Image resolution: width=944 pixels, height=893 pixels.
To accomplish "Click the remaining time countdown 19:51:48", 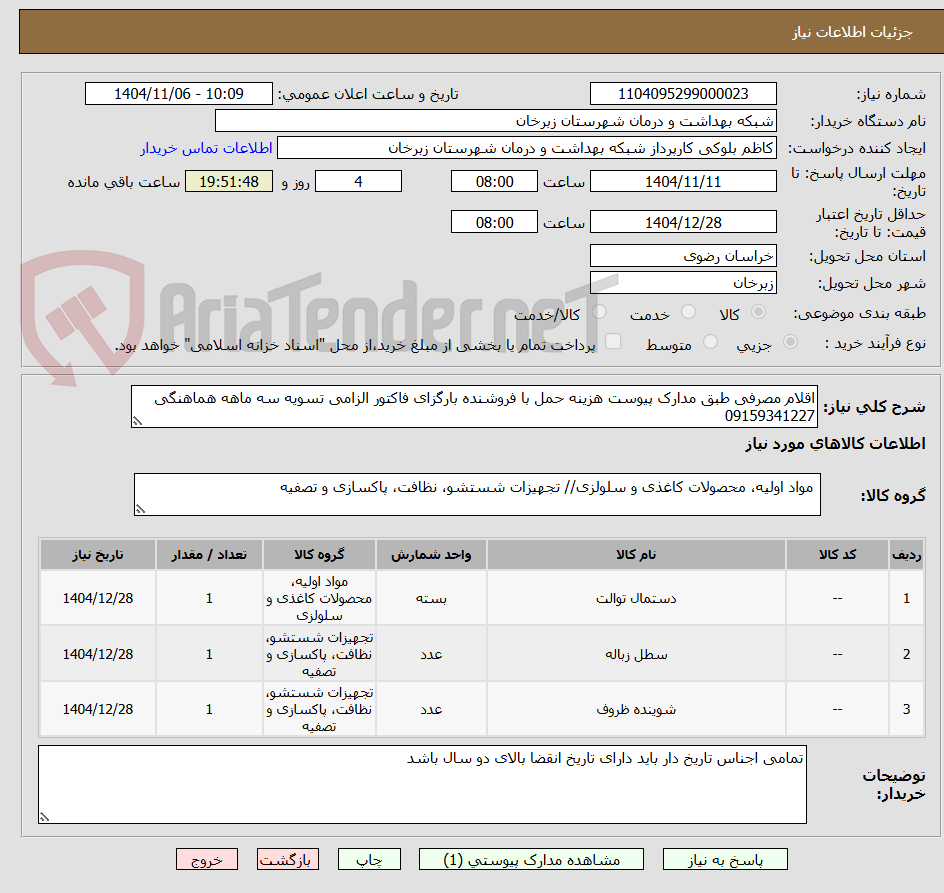I will 229,181.
